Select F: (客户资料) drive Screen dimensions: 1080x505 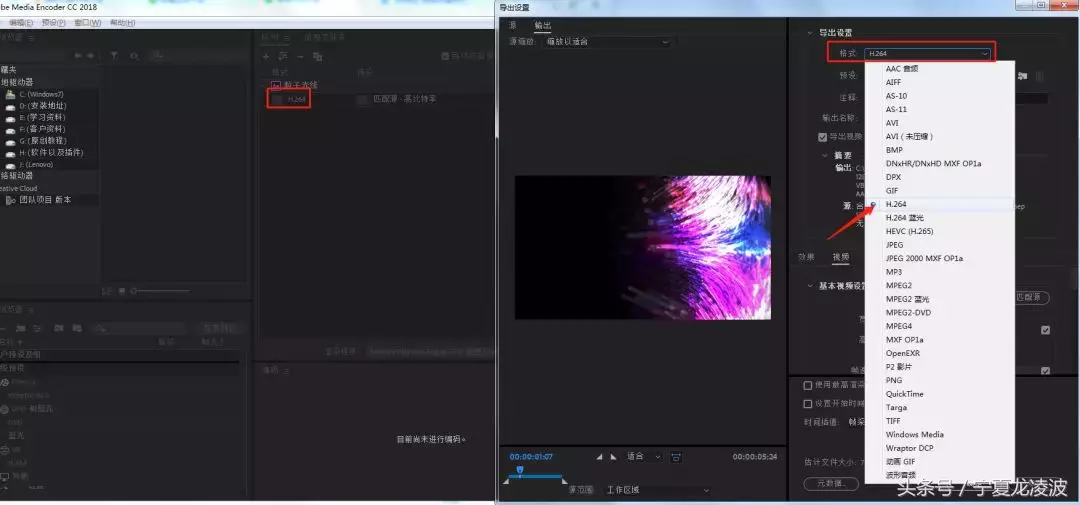coord(41,129)
